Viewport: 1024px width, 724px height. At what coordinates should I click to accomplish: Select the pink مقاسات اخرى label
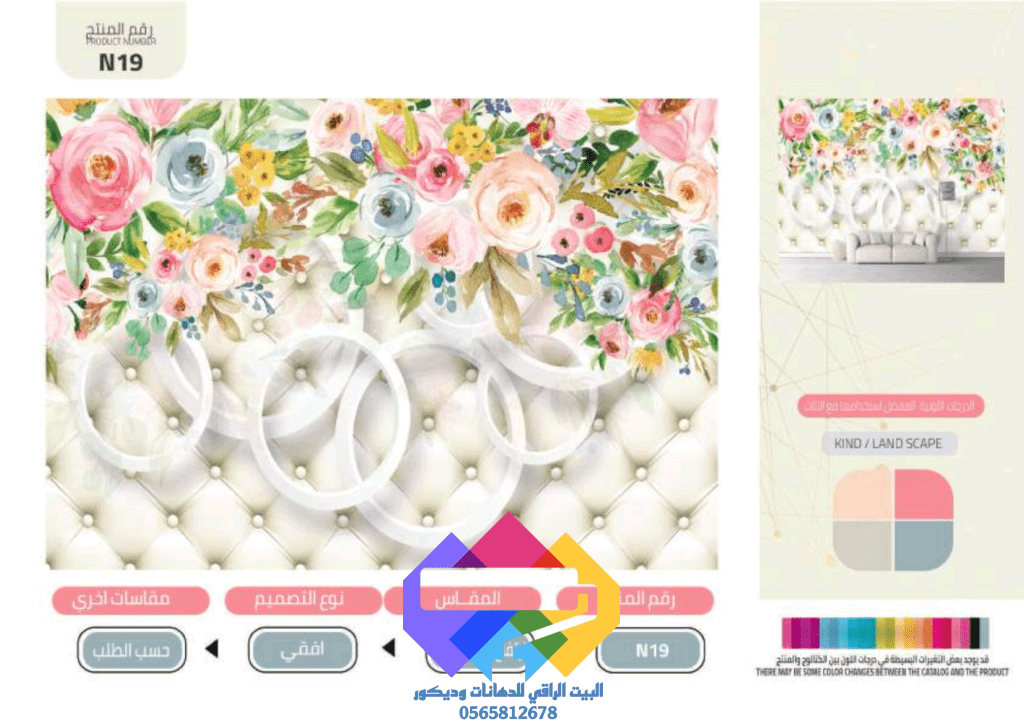(x=131, y=599)
